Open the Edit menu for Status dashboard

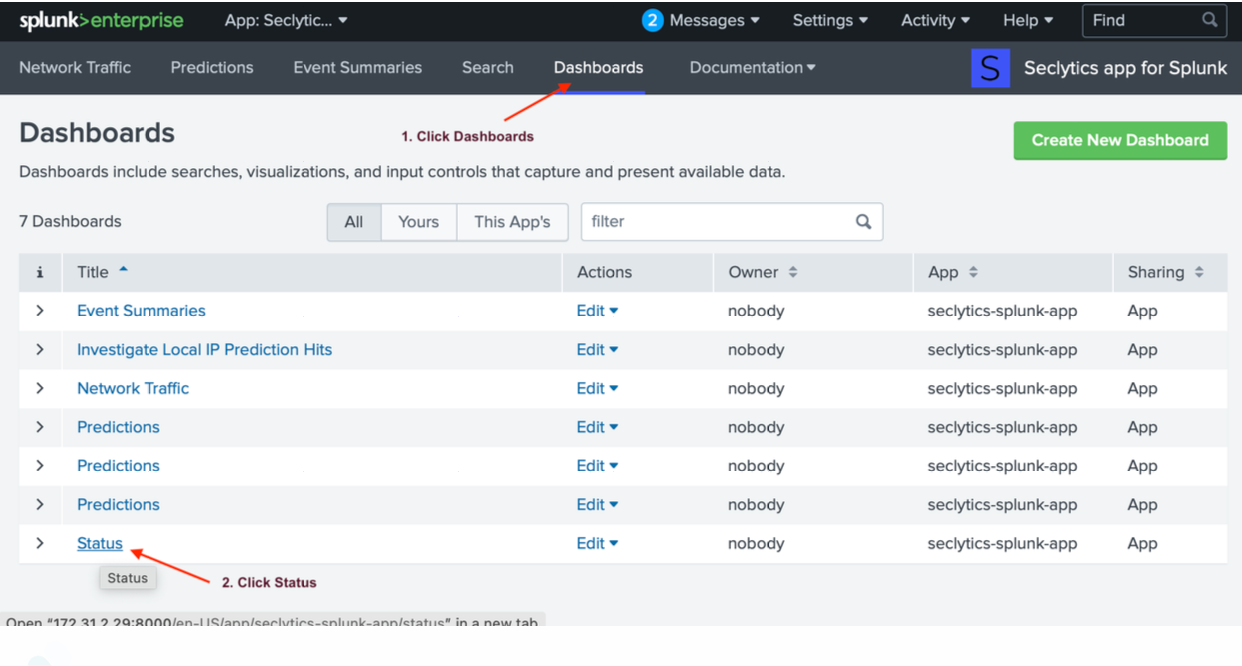pyautogui.click(x=597, y=543)
